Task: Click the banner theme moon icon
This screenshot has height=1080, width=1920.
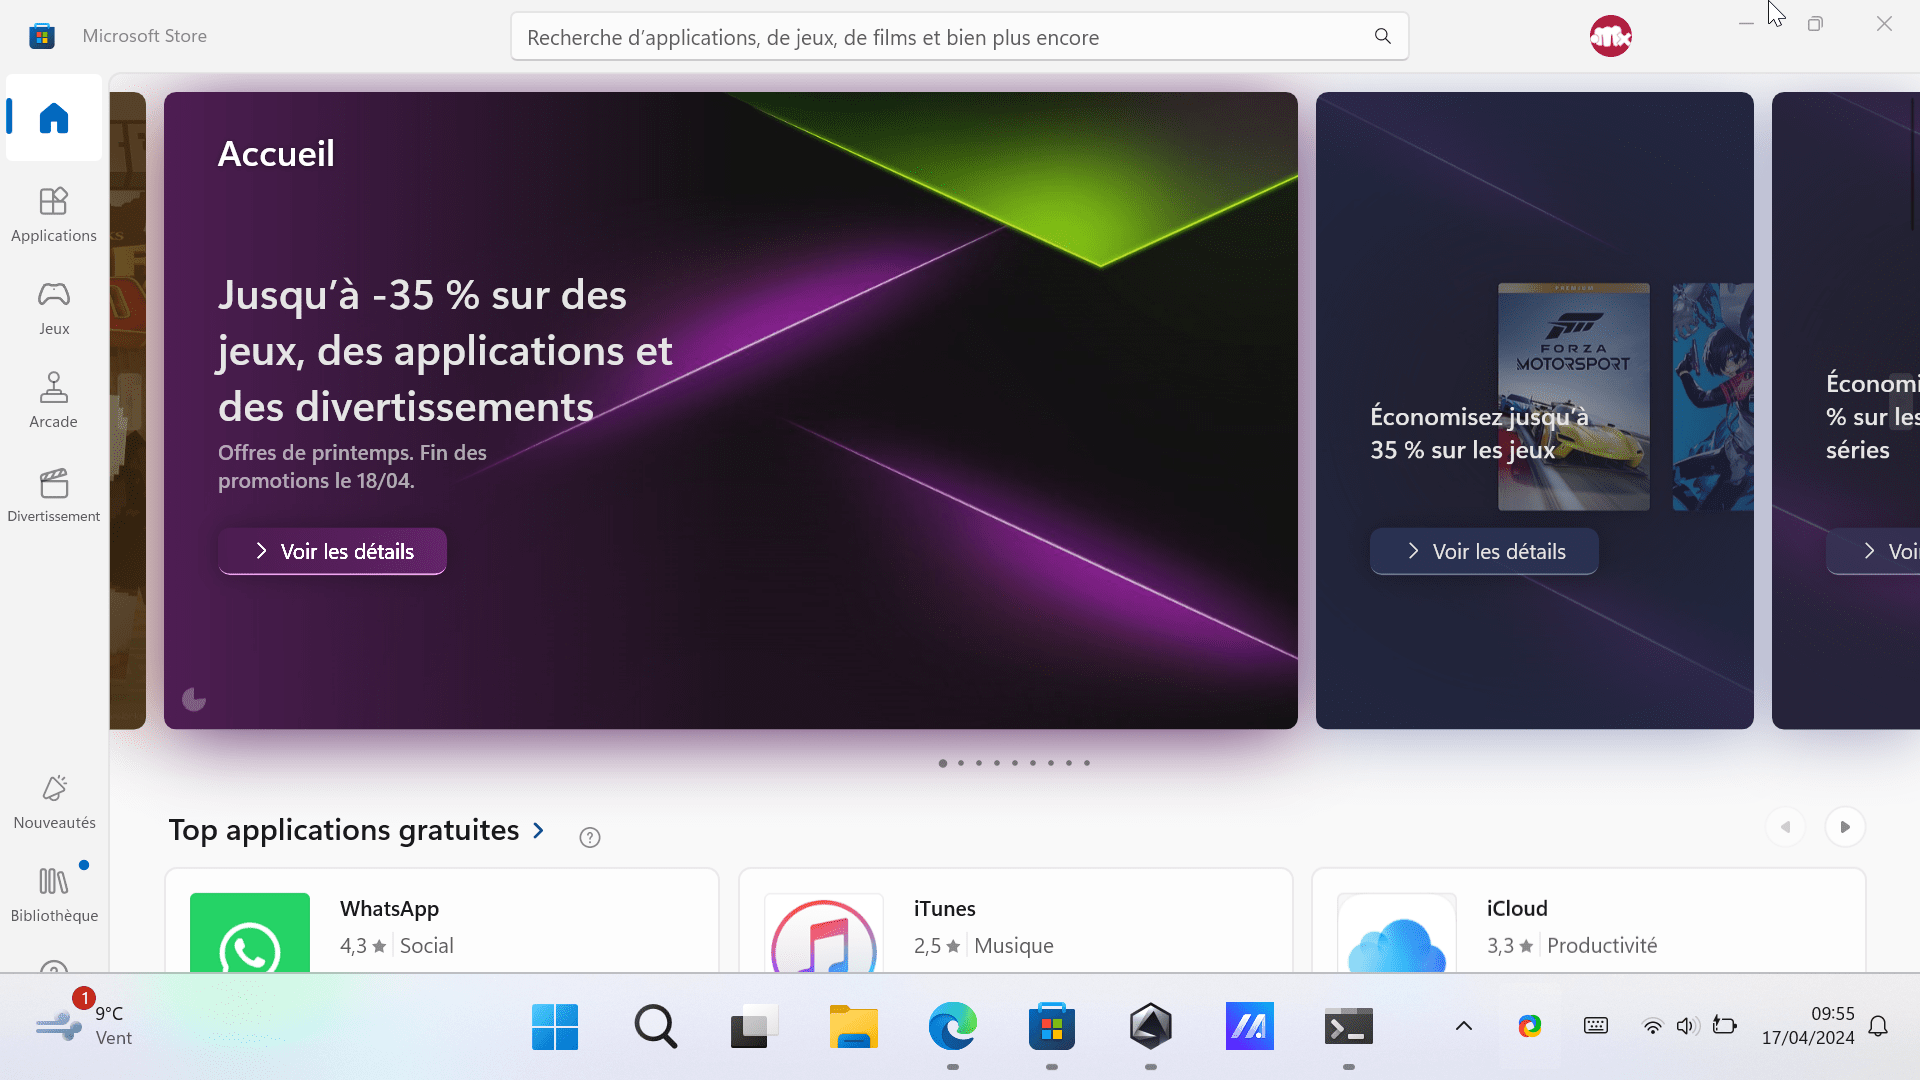Action: 194,699
